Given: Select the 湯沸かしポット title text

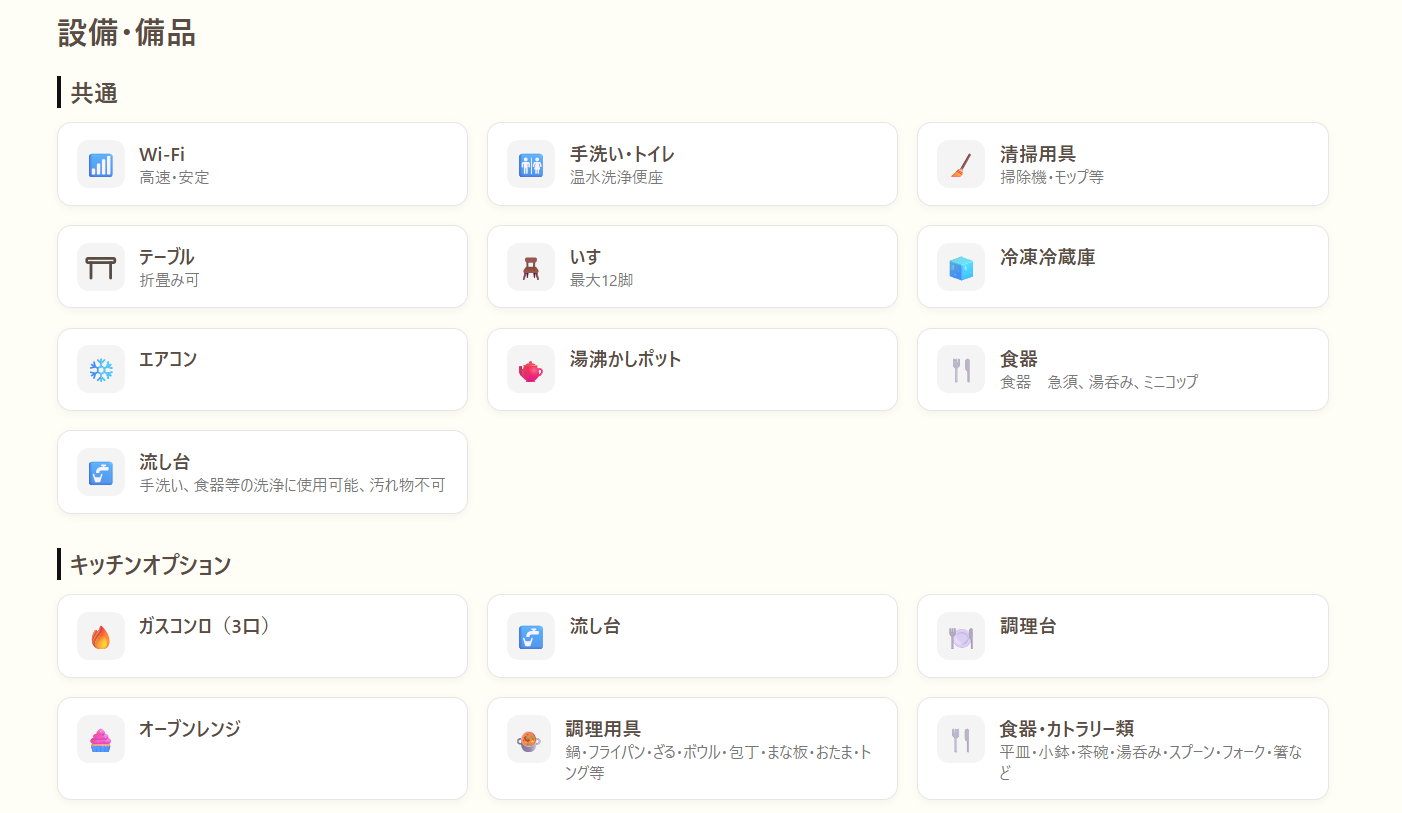Looking at the screenshot, I should pyautogui.click(x=626, y=360).
